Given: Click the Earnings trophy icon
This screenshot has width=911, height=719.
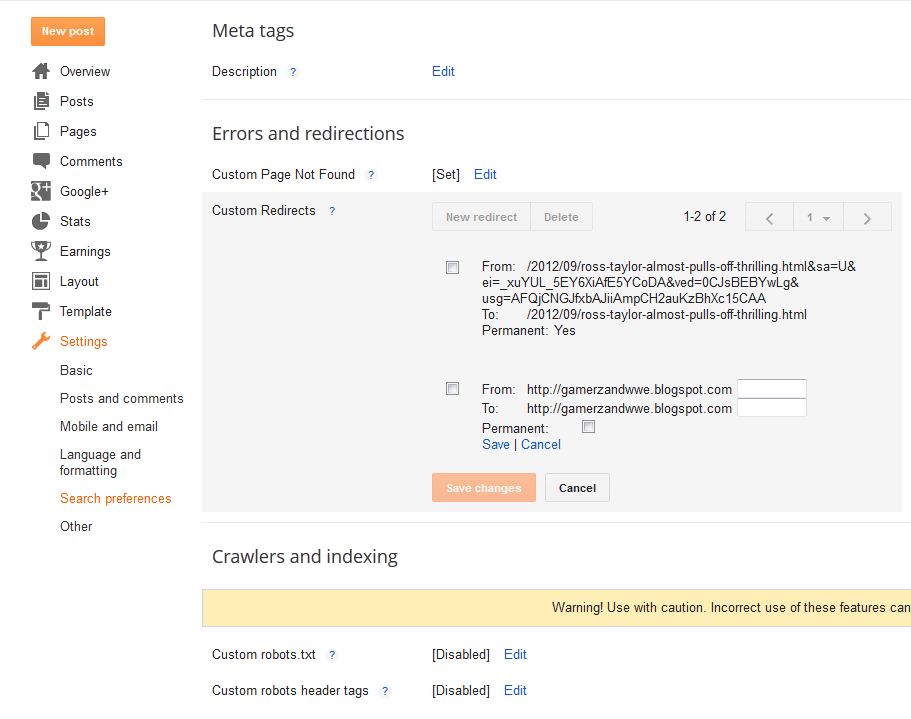Looking at the screenshot, I should pyautogui.click(x=41, y=251).
